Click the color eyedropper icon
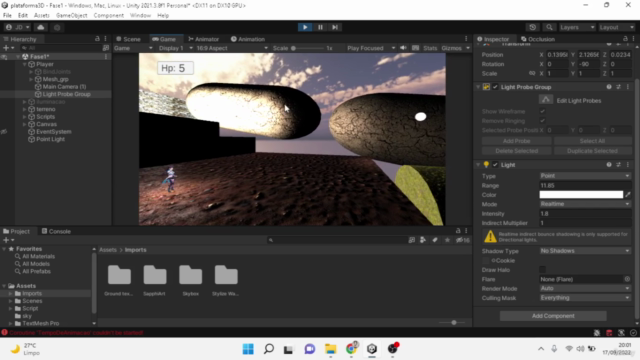This screenshot has width=640, height=360. pos(628,195)
